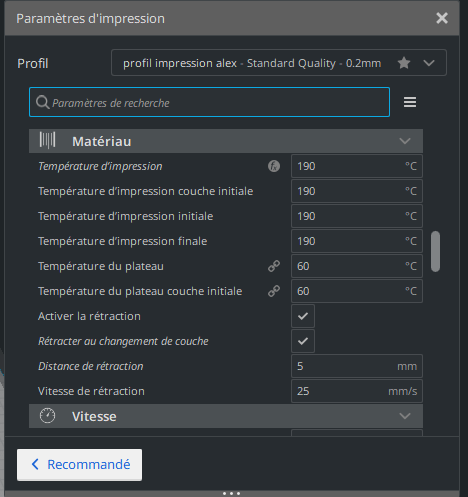Click the Matériau section header label
The image size is (468, 497).
click(102, 141)
